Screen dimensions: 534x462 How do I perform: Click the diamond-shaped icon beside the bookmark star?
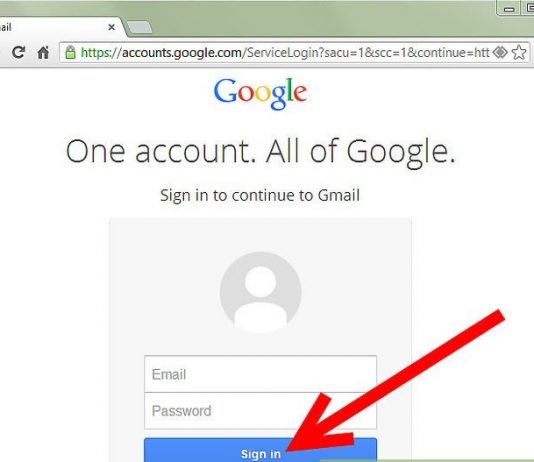(500, 52)
